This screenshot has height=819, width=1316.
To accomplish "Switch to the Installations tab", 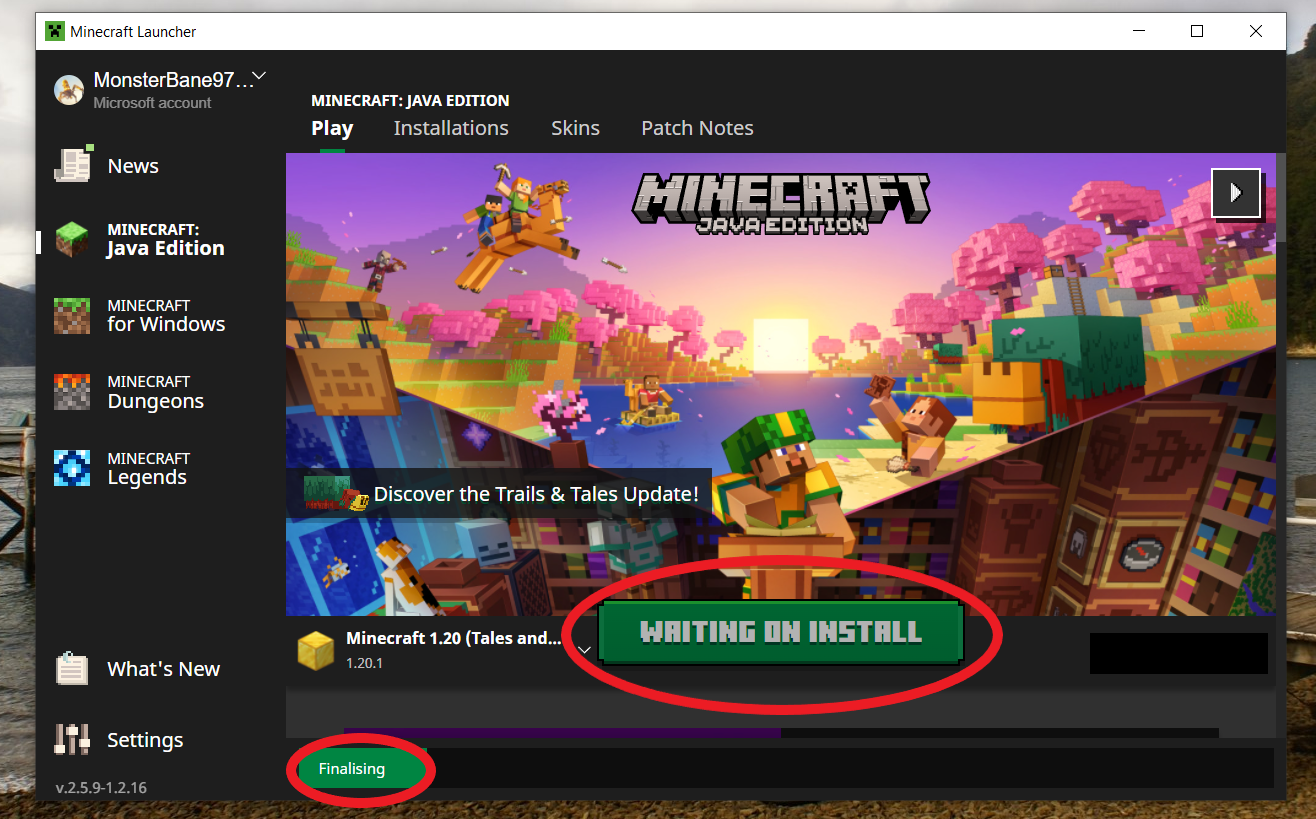I will point(451,128).
